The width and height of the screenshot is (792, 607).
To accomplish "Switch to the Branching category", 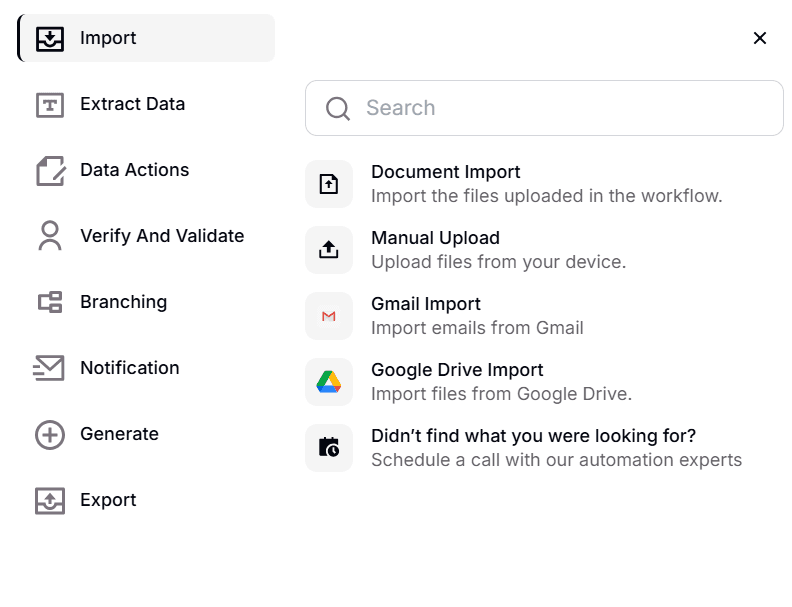I will tap(123, 302).
